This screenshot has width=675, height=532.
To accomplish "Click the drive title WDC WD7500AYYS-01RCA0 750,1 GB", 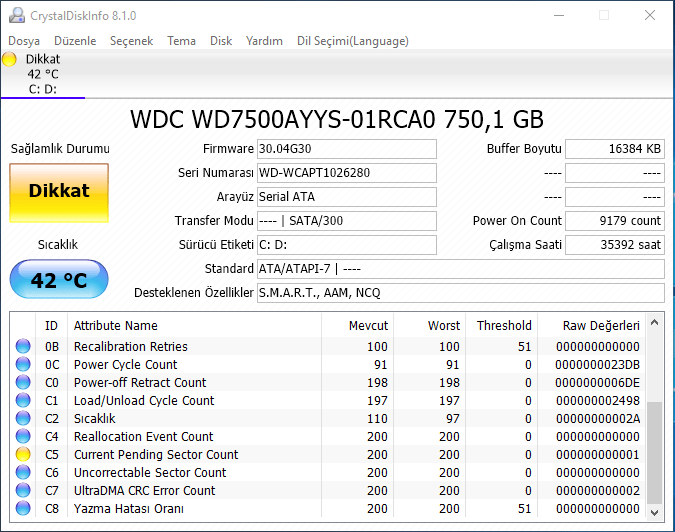I will point(337,120).
